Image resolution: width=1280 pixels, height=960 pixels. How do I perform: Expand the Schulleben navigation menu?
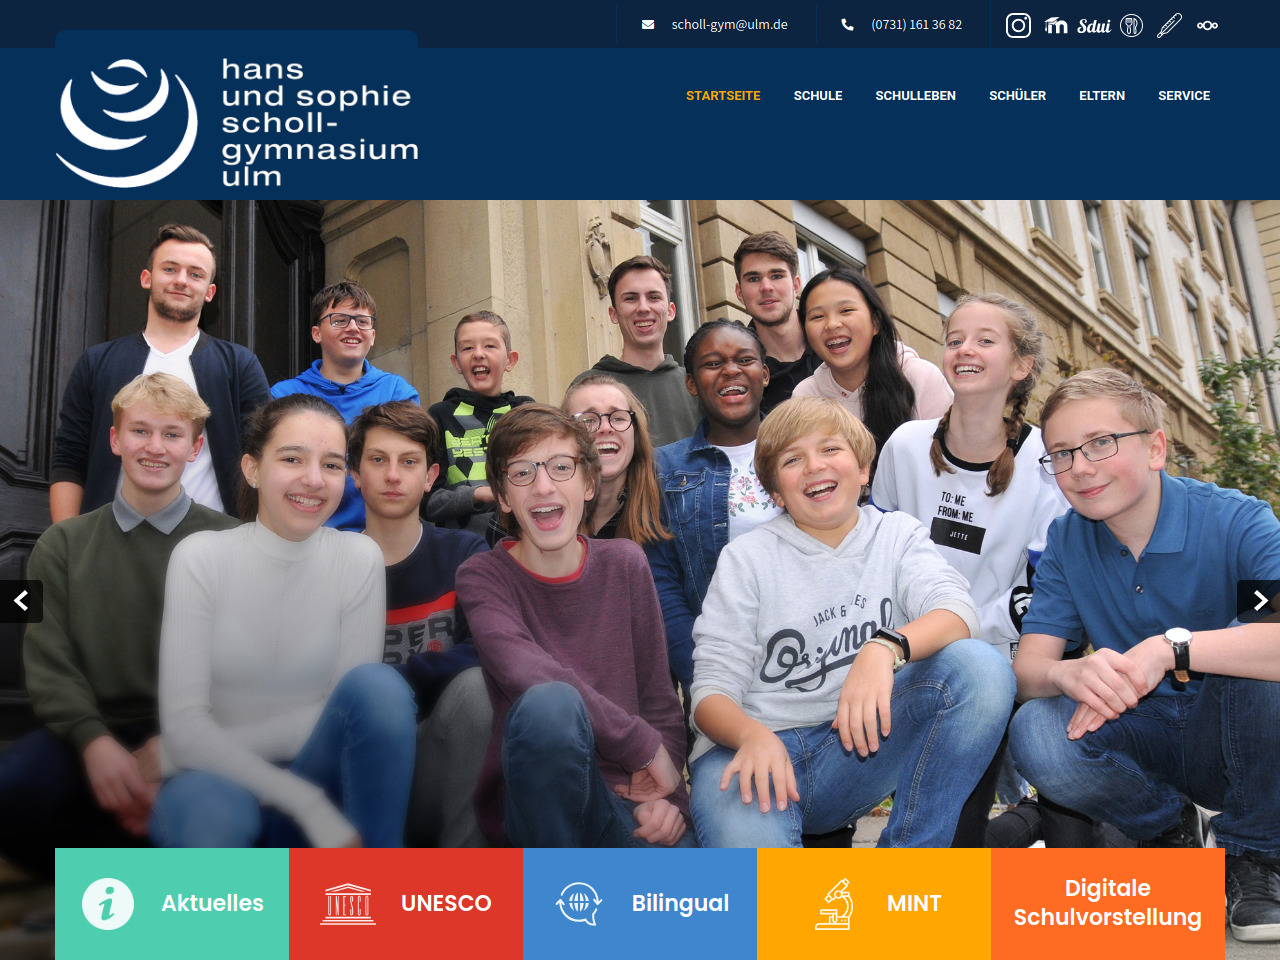[x=915, y=96]
